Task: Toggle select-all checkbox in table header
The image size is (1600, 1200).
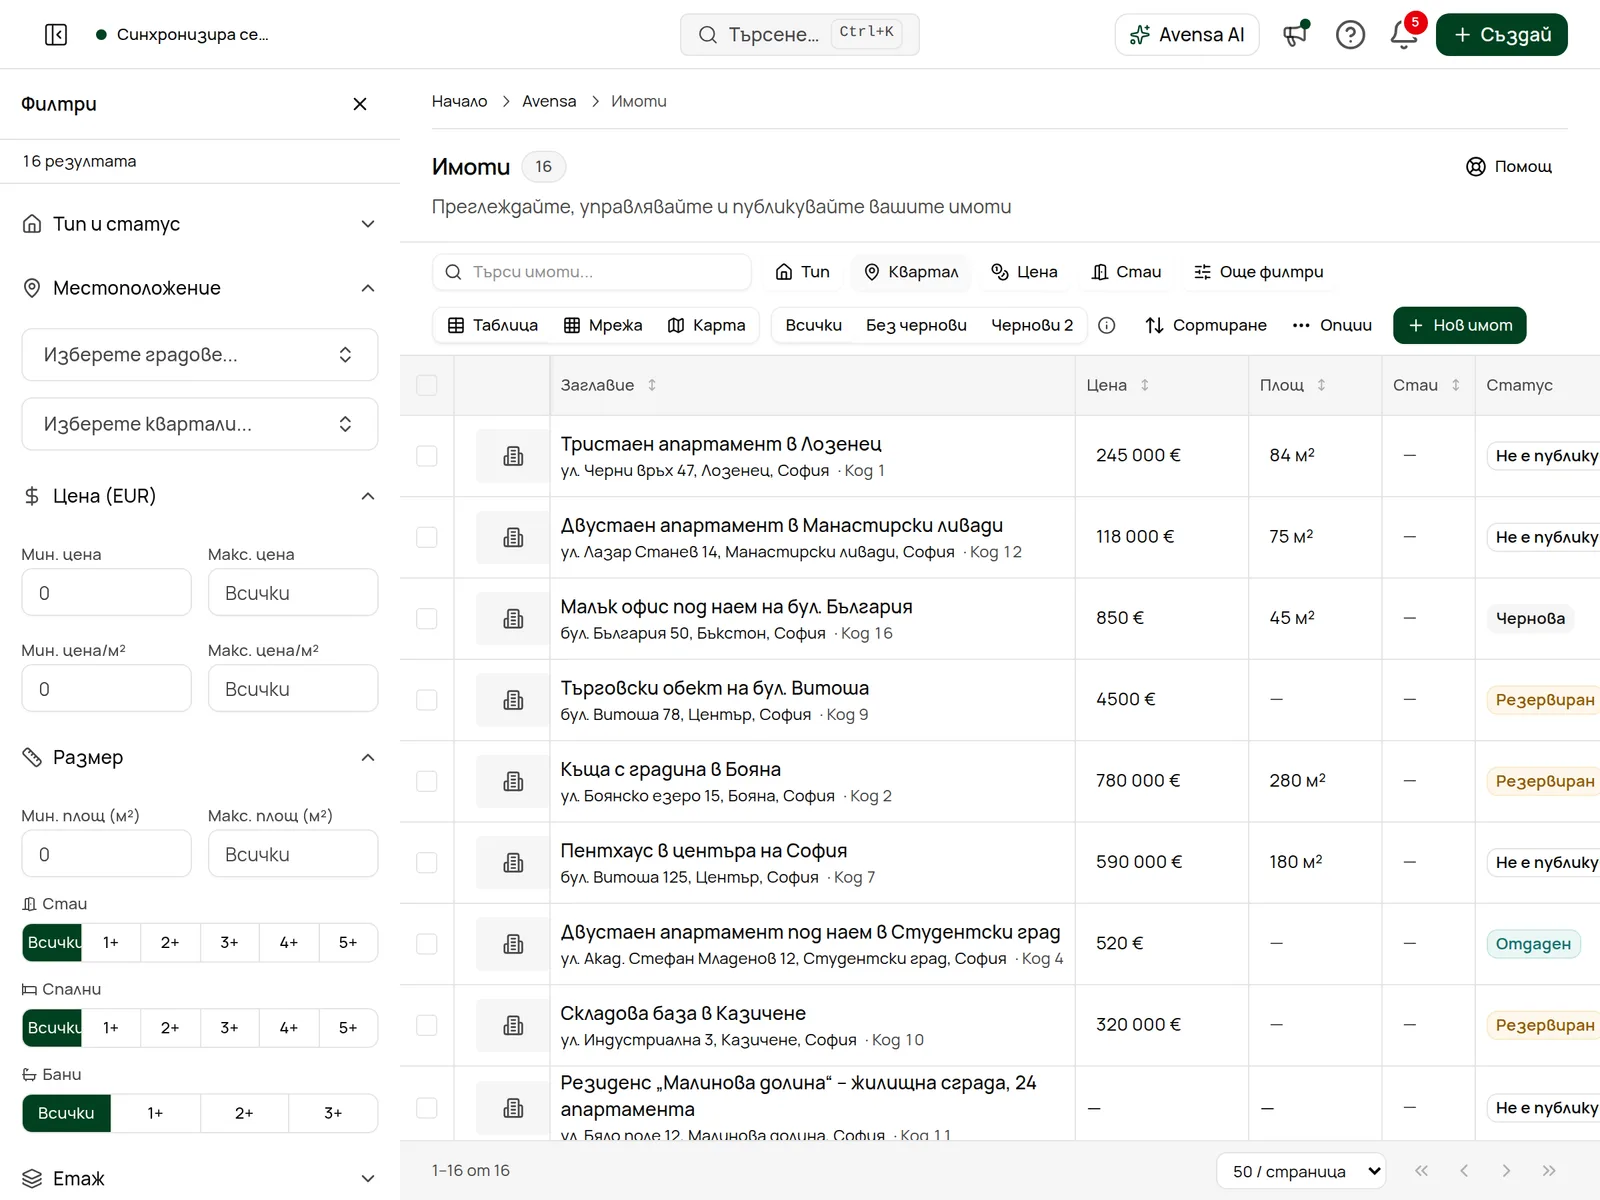Action: tap(427, 385)
